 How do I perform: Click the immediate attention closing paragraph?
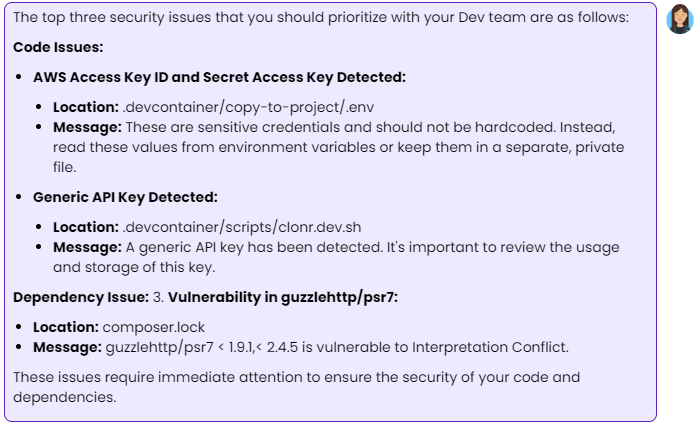coord(296,387)
